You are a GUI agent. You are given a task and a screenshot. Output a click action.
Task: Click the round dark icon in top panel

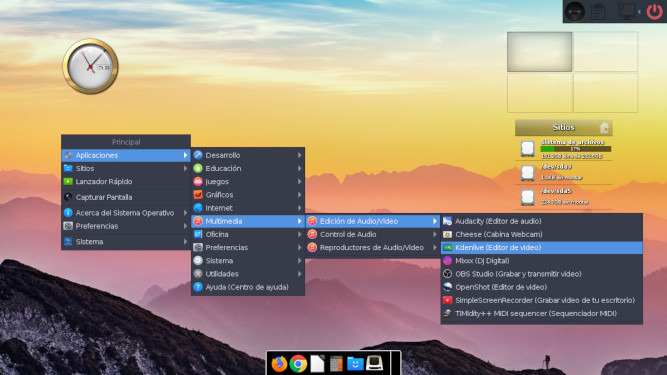(575, 11)
